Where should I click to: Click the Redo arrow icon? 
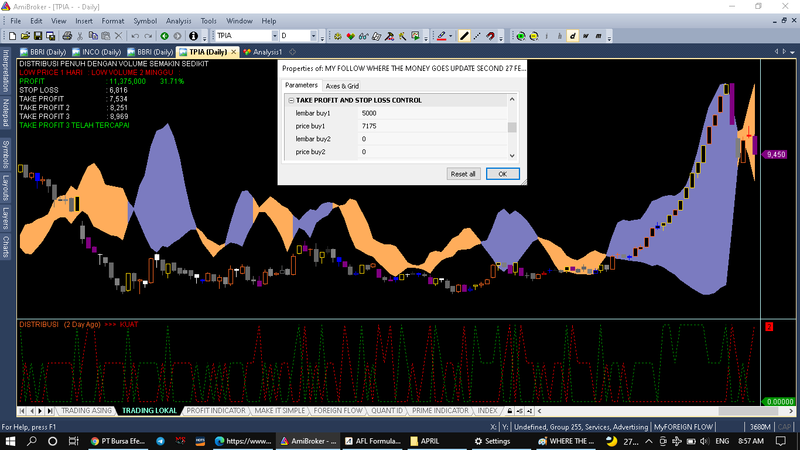pos(148,36)
